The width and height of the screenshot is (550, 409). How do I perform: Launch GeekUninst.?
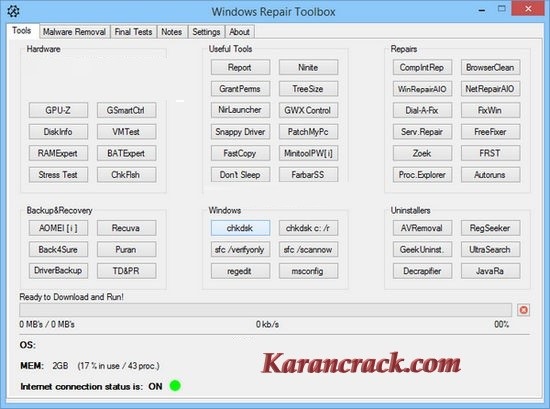422,249
